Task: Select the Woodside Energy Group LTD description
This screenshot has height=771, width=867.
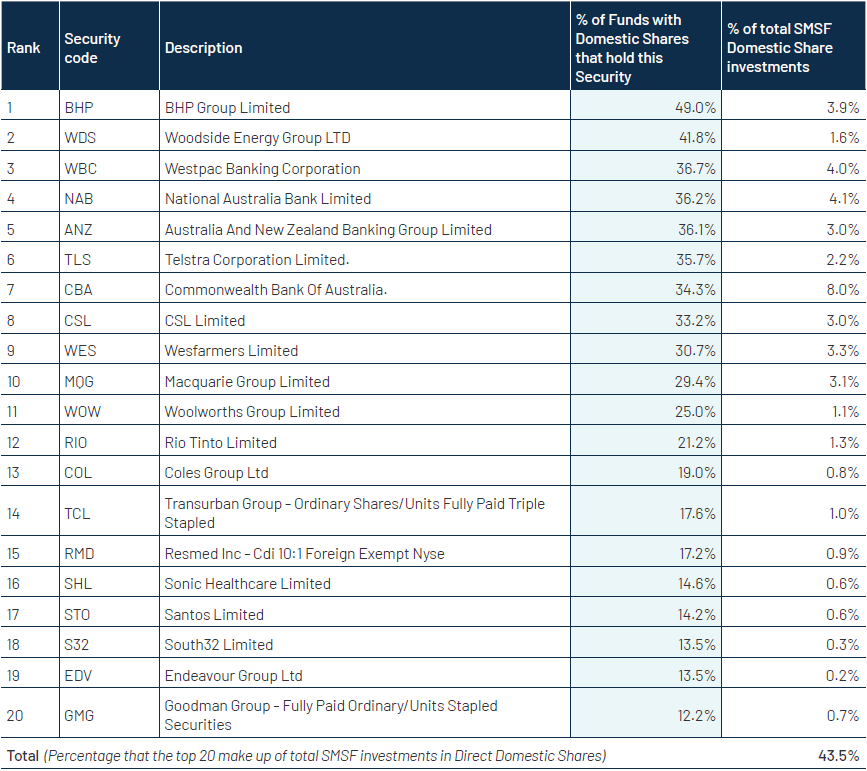Action: tap(257, 138)
